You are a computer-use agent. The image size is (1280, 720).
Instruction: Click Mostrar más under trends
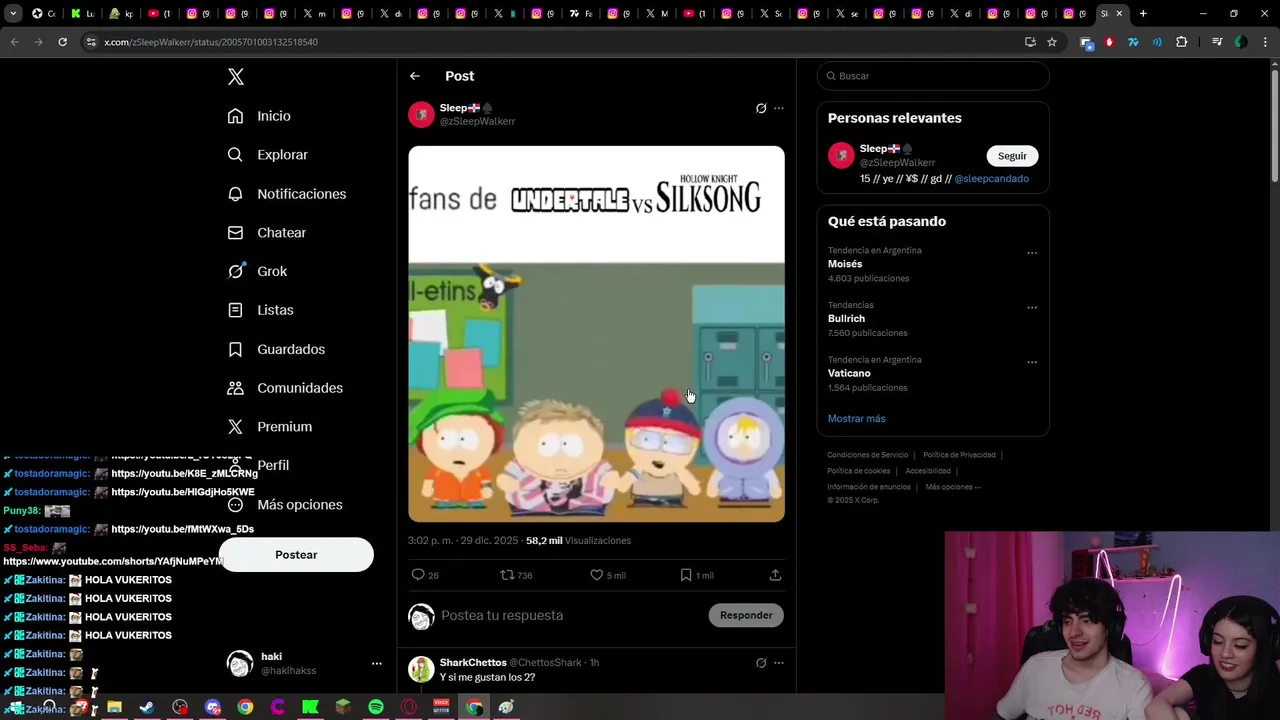click(x=856, y=419)
